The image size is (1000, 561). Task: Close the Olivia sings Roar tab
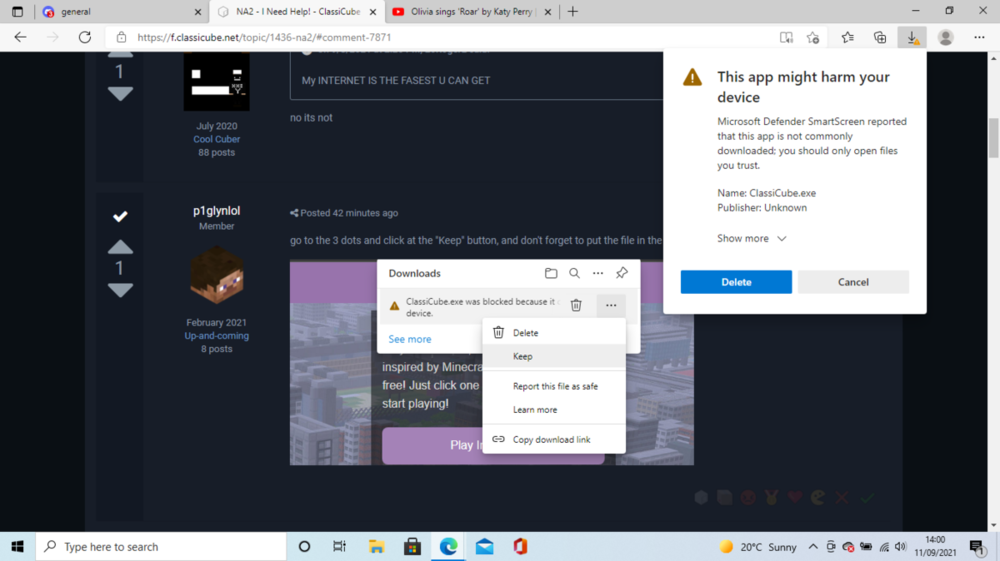pyautogui.click(x=548, y=11)
